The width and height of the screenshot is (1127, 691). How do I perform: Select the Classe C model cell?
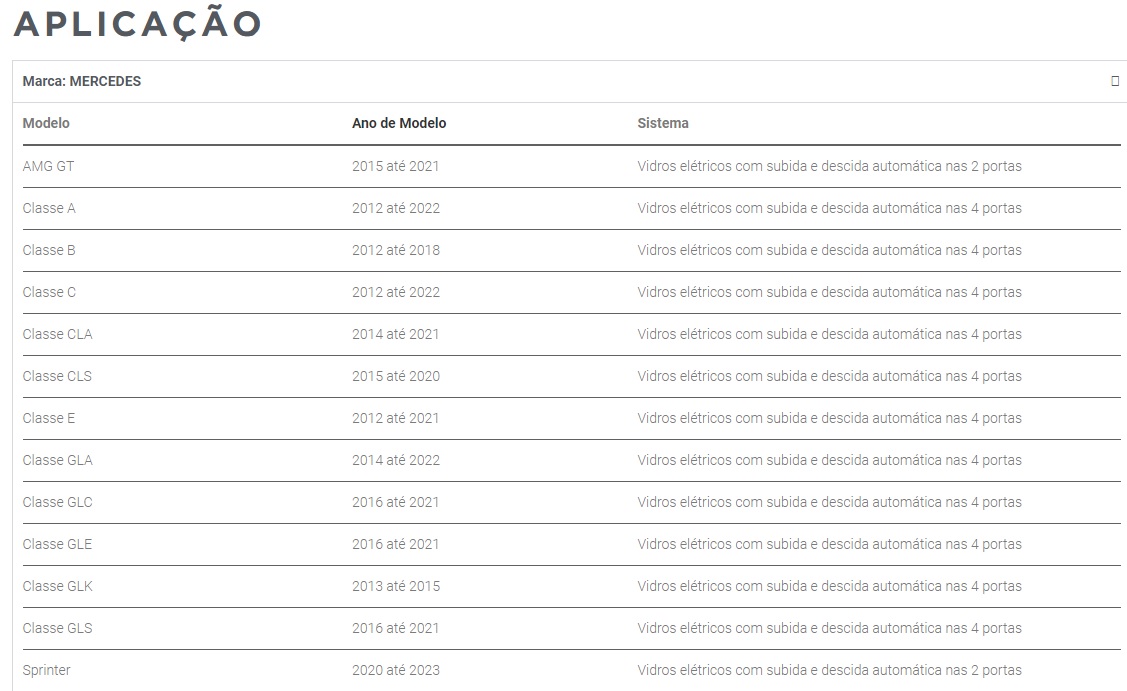point(49,292)
